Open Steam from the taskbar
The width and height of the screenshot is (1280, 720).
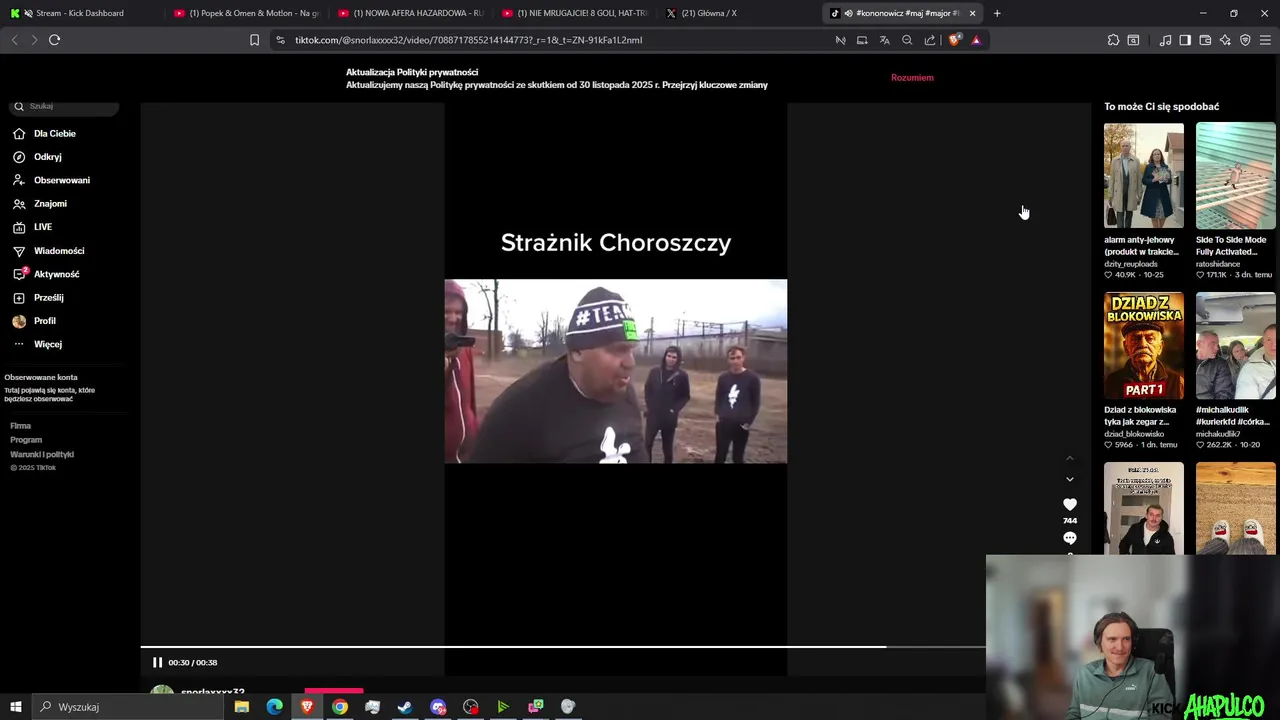(405, 707)
